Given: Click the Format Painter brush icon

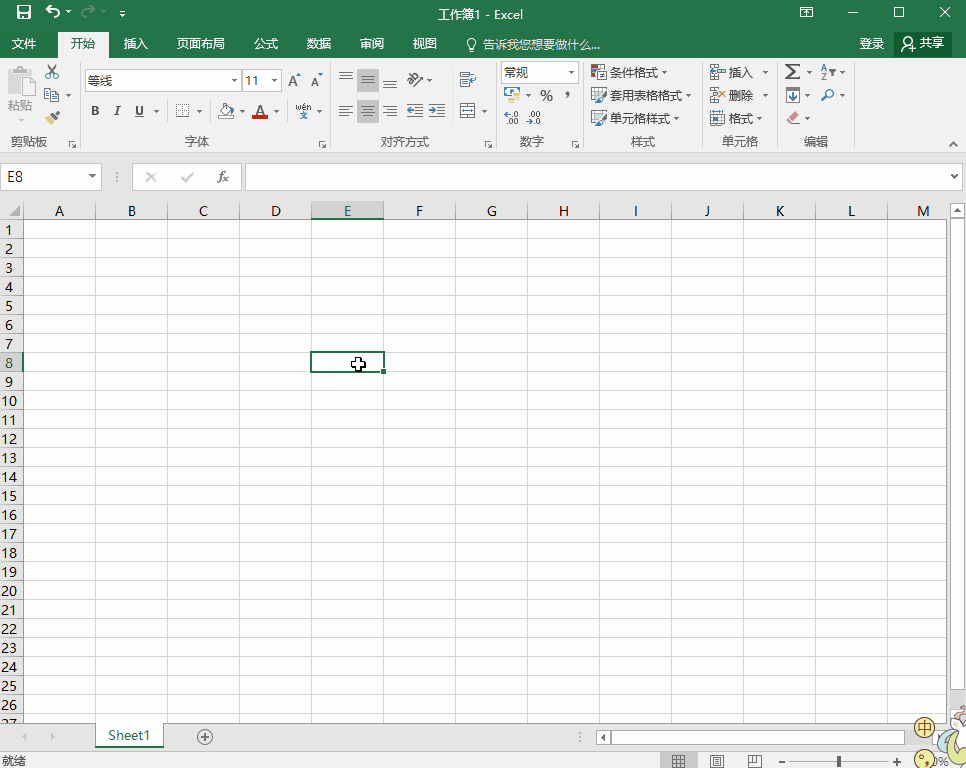Looking at the screenshot, I should tap(52, 118).
